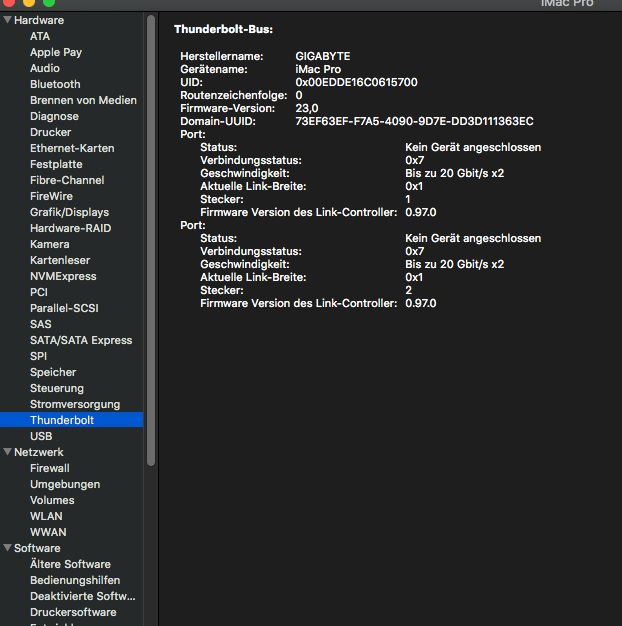Collapse the Software section triangle
Viewport: 622px width, 626px height.
pos(8,548)
